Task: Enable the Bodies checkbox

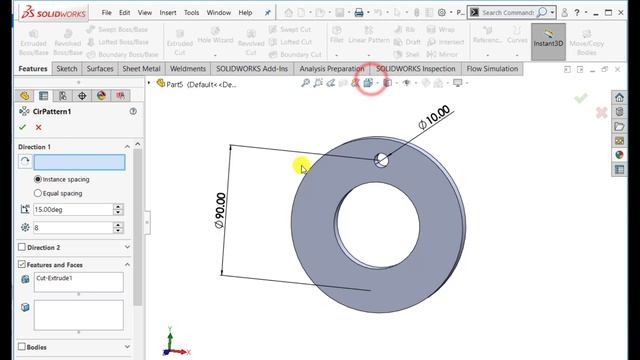Action: tap(22, 347)
